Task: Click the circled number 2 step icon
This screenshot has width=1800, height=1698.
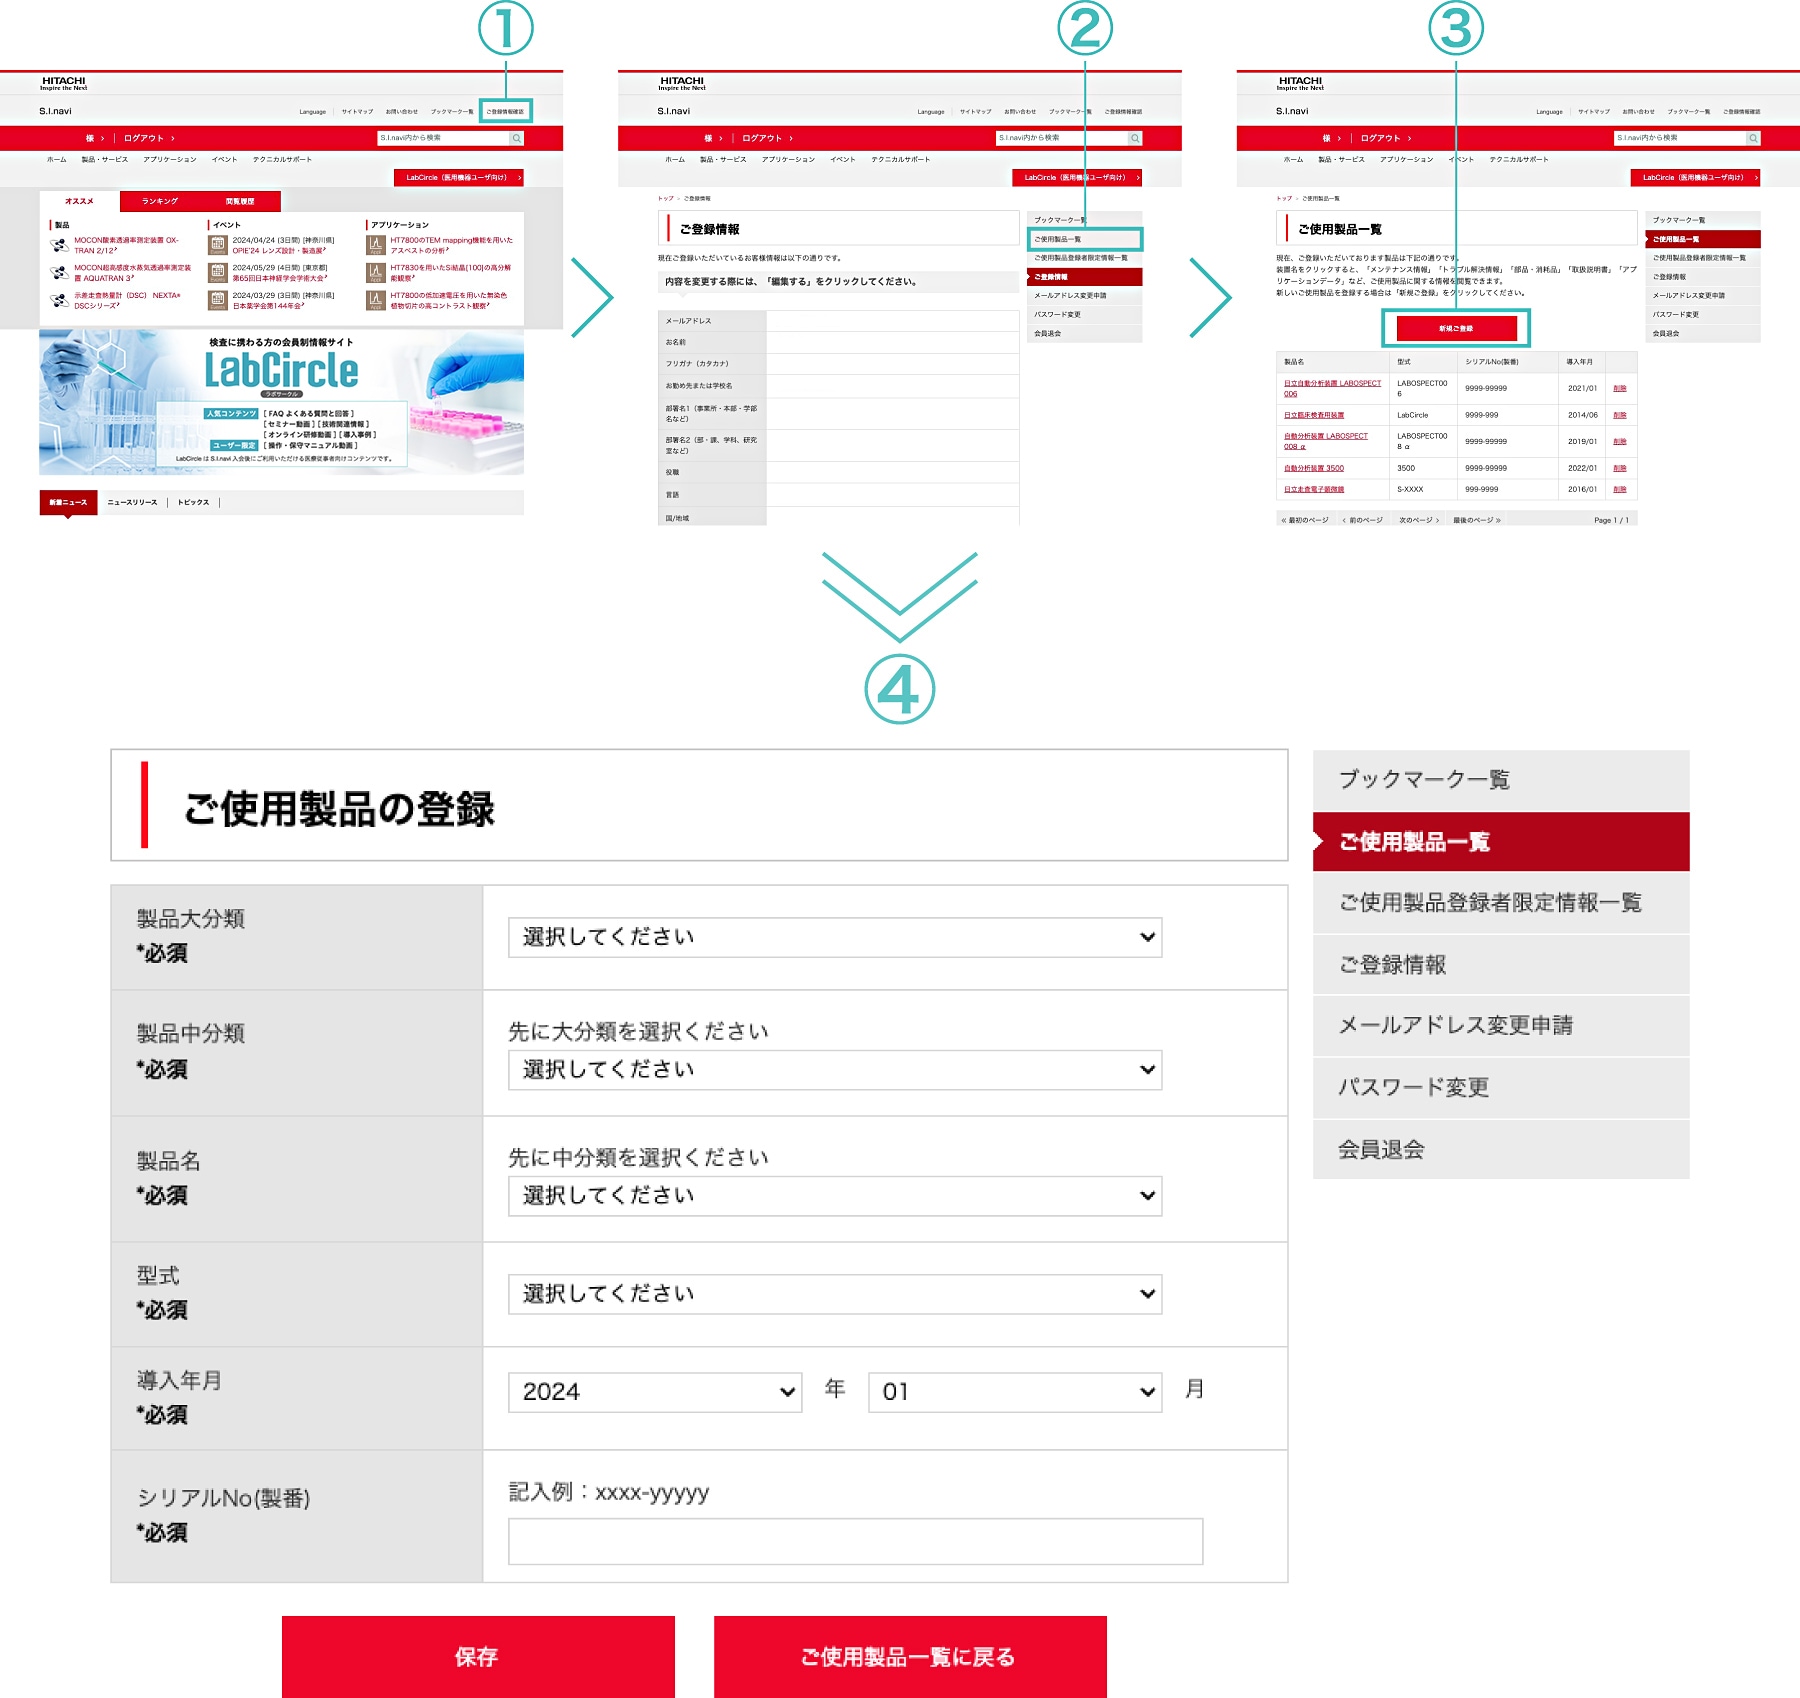Action: pos(1085,29)
